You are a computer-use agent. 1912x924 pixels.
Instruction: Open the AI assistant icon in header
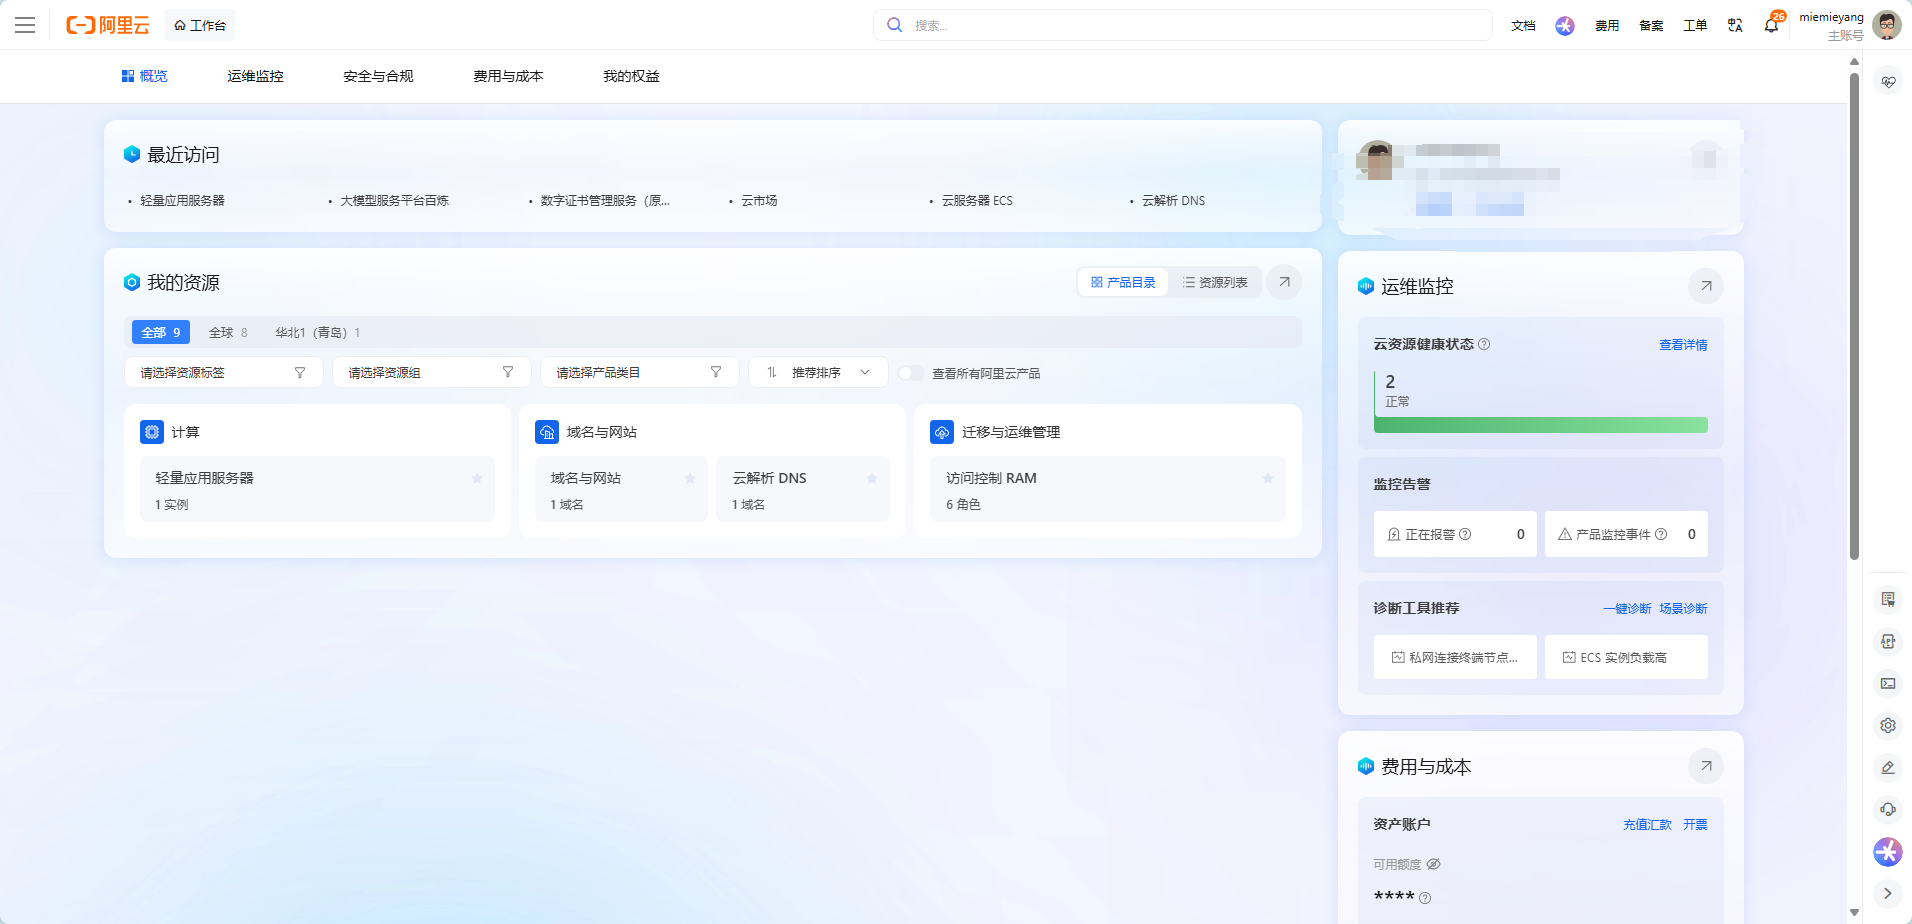click(1565, 26)
